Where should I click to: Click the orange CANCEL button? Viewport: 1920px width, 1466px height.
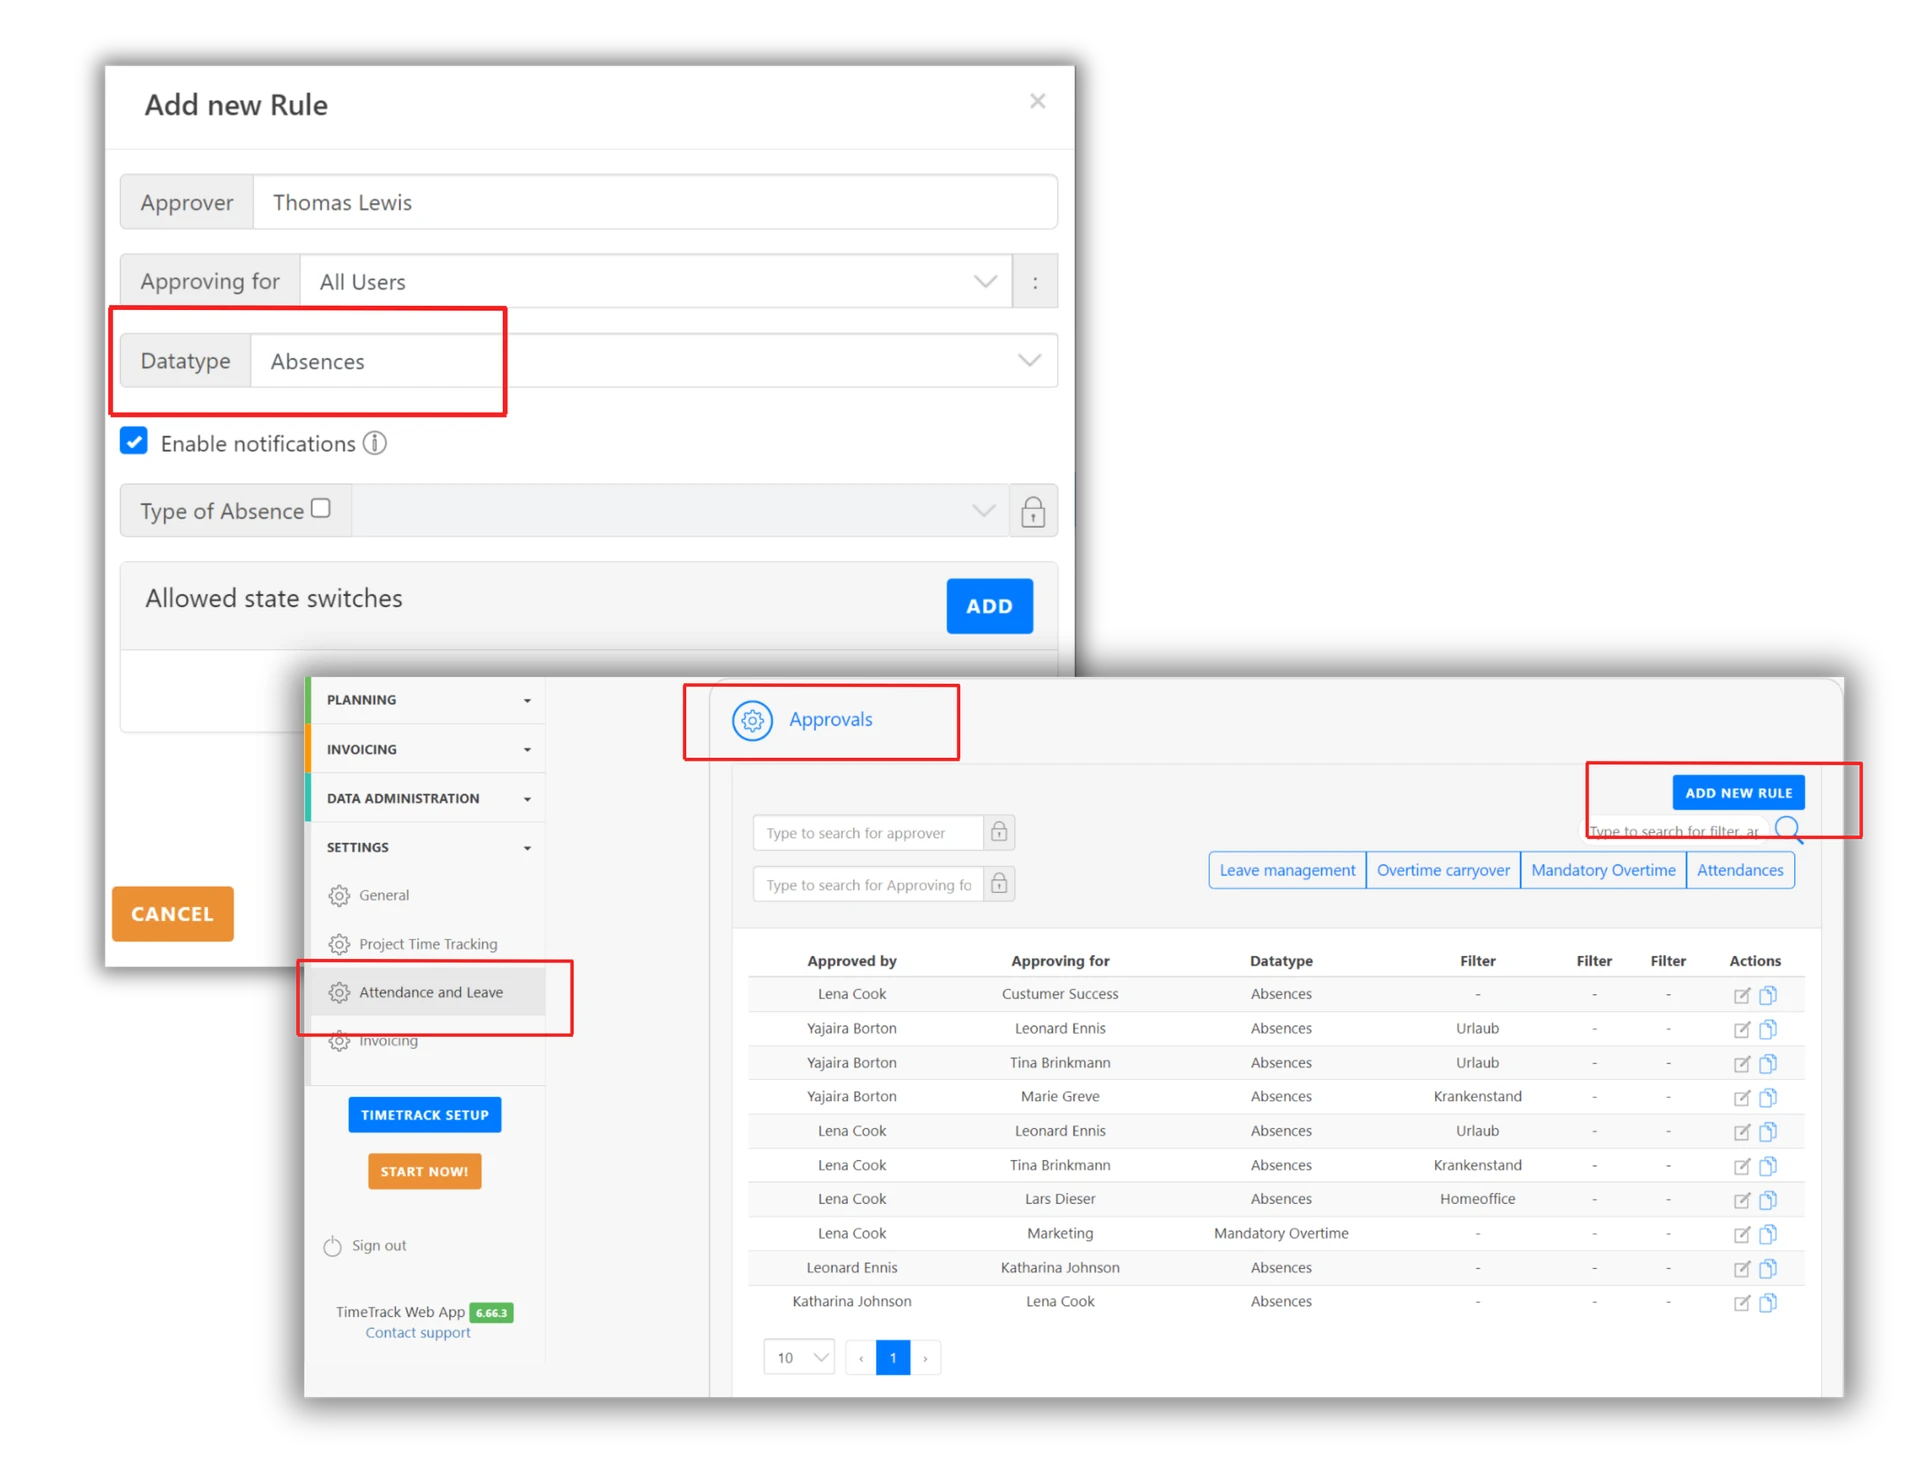[x=173, y=914]
